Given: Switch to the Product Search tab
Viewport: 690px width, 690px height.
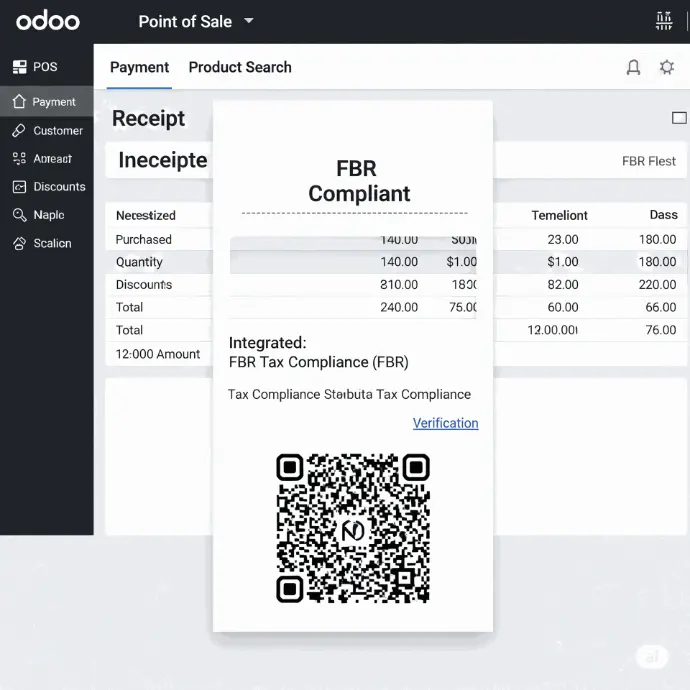Looking at the screenshot, I should (240, 67).
